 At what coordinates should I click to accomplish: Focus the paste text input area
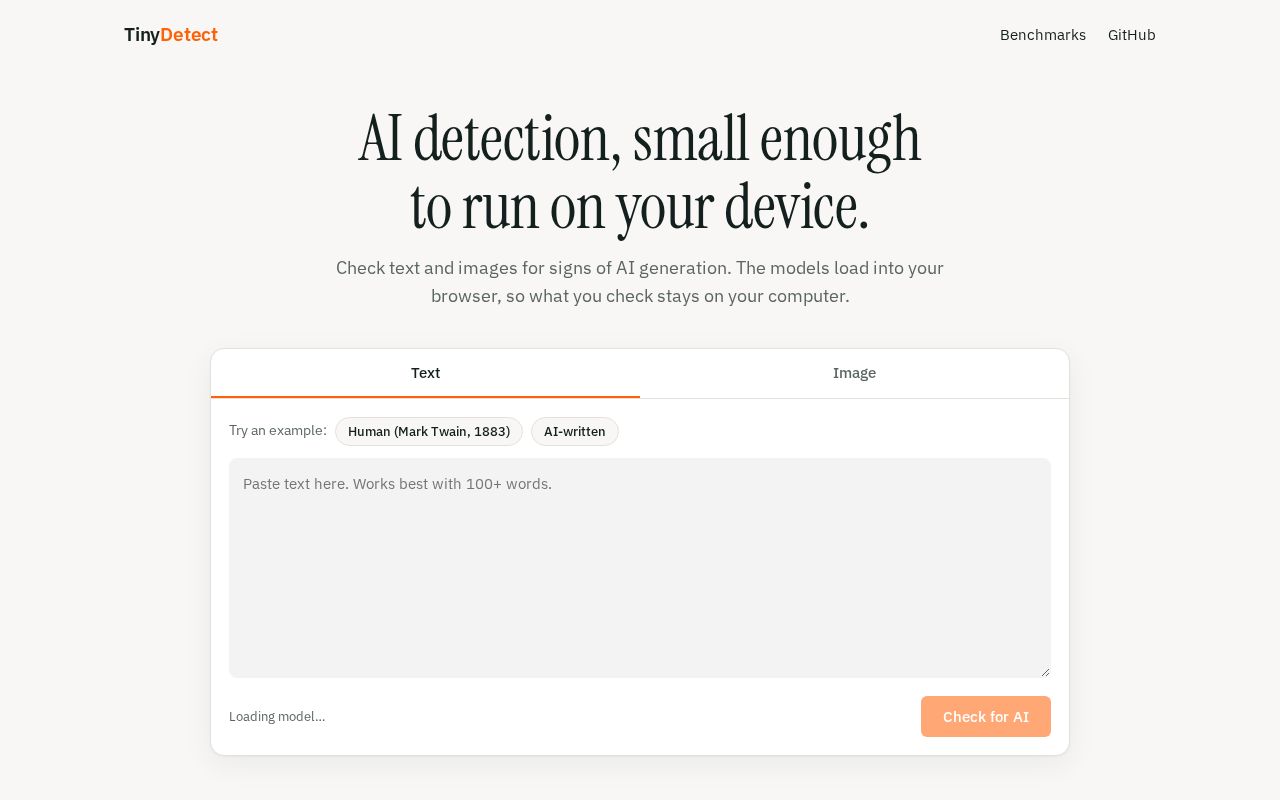pos(640,568)
